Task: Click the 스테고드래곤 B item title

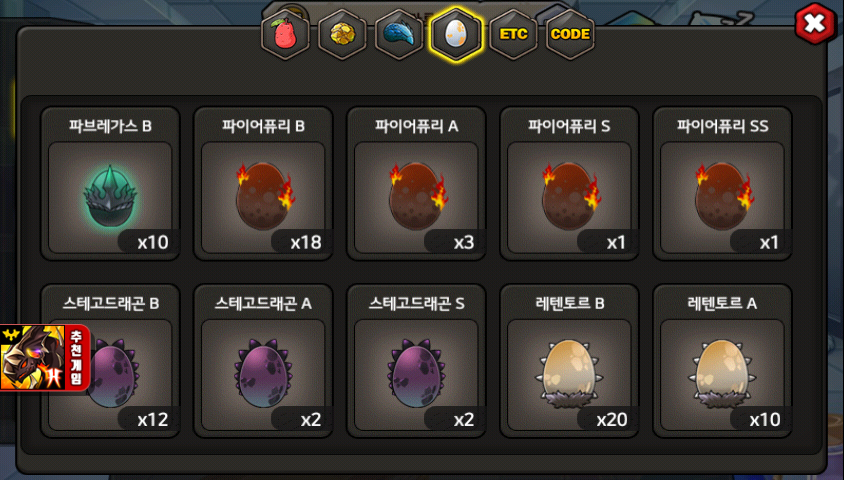Action: [111, 303]
